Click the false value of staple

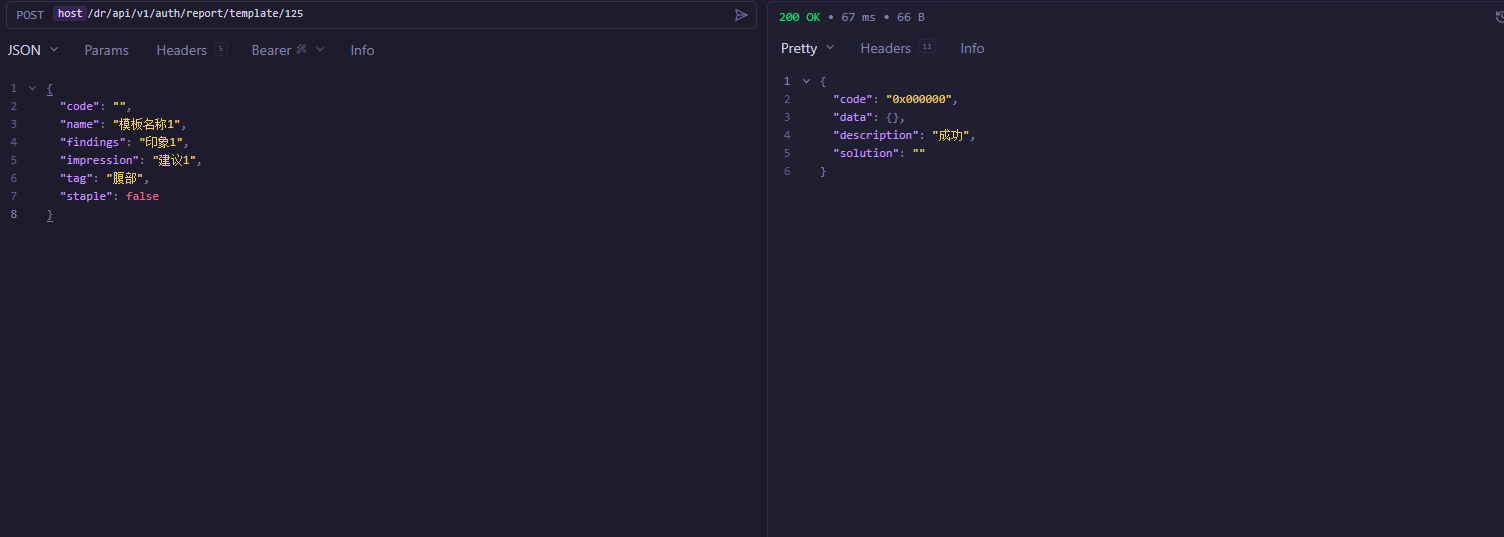pyautogui.click(x=142, y=196)
